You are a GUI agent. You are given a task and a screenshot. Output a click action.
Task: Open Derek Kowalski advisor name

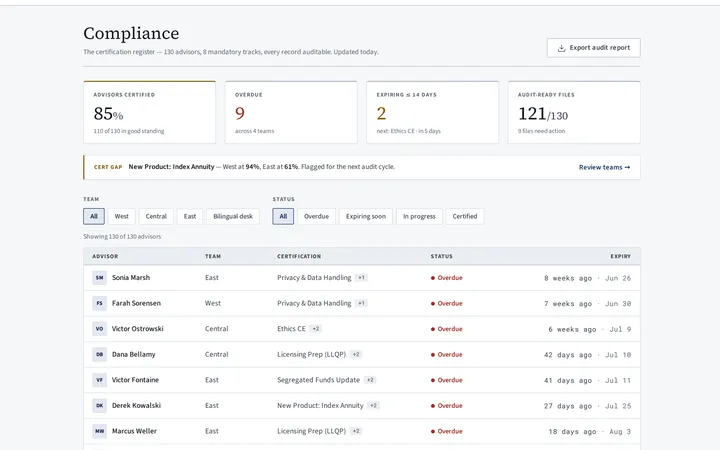click(x=136, y=405)
